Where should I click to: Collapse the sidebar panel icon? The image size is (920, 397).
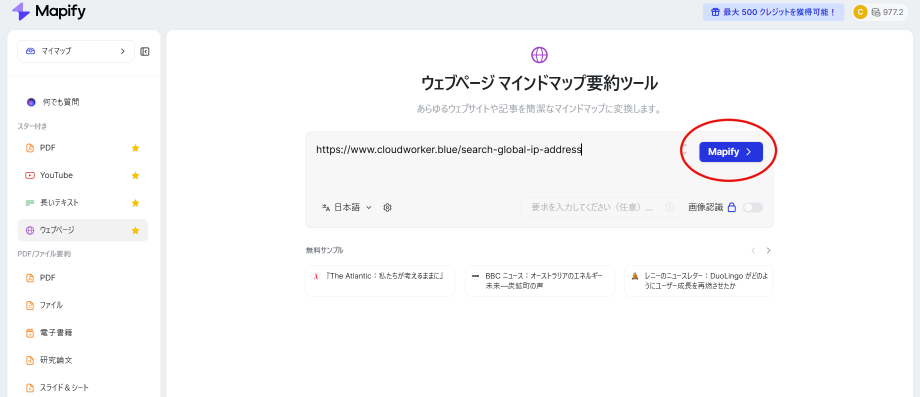(145, 52)
